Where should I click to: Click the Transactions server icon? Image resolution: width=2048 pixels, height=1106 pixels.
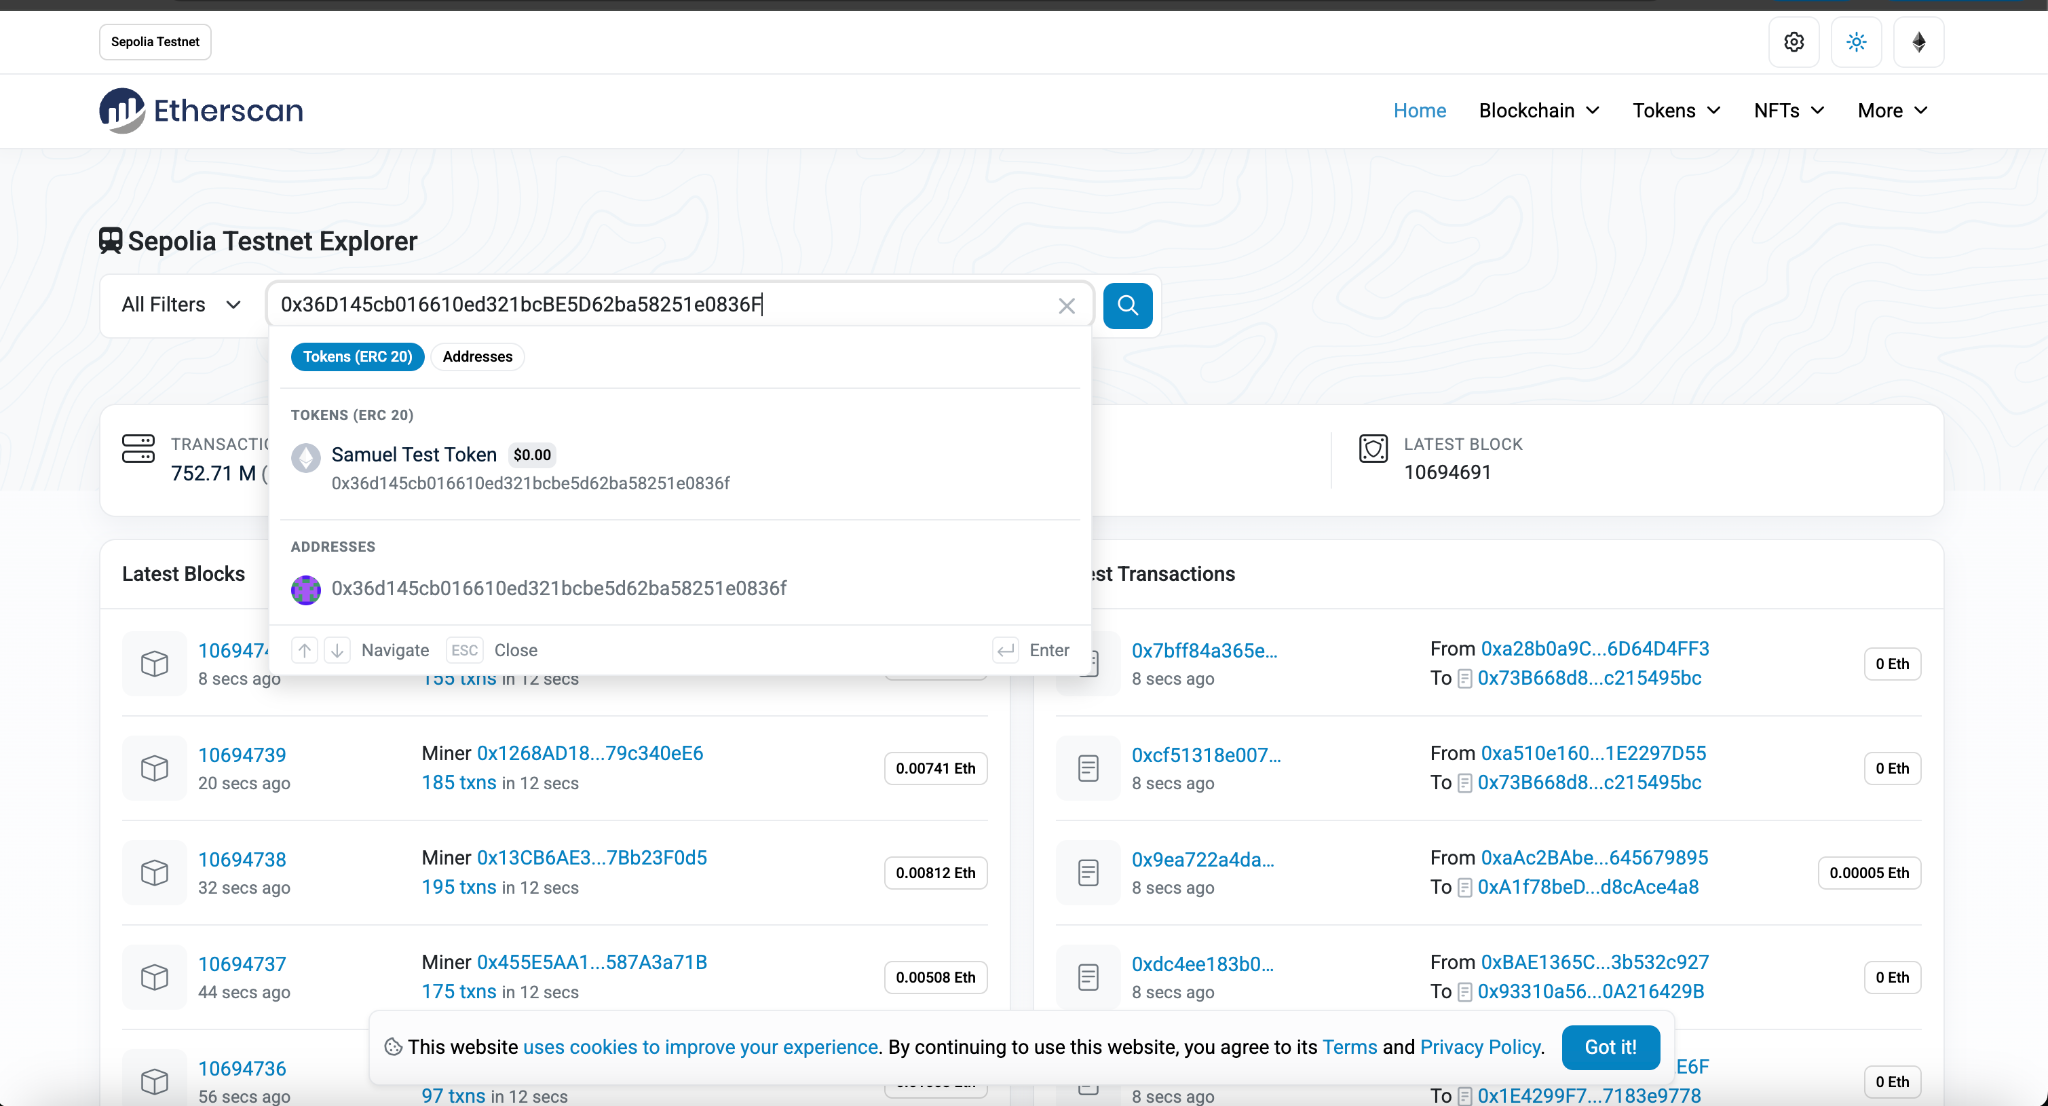(138, 448)
